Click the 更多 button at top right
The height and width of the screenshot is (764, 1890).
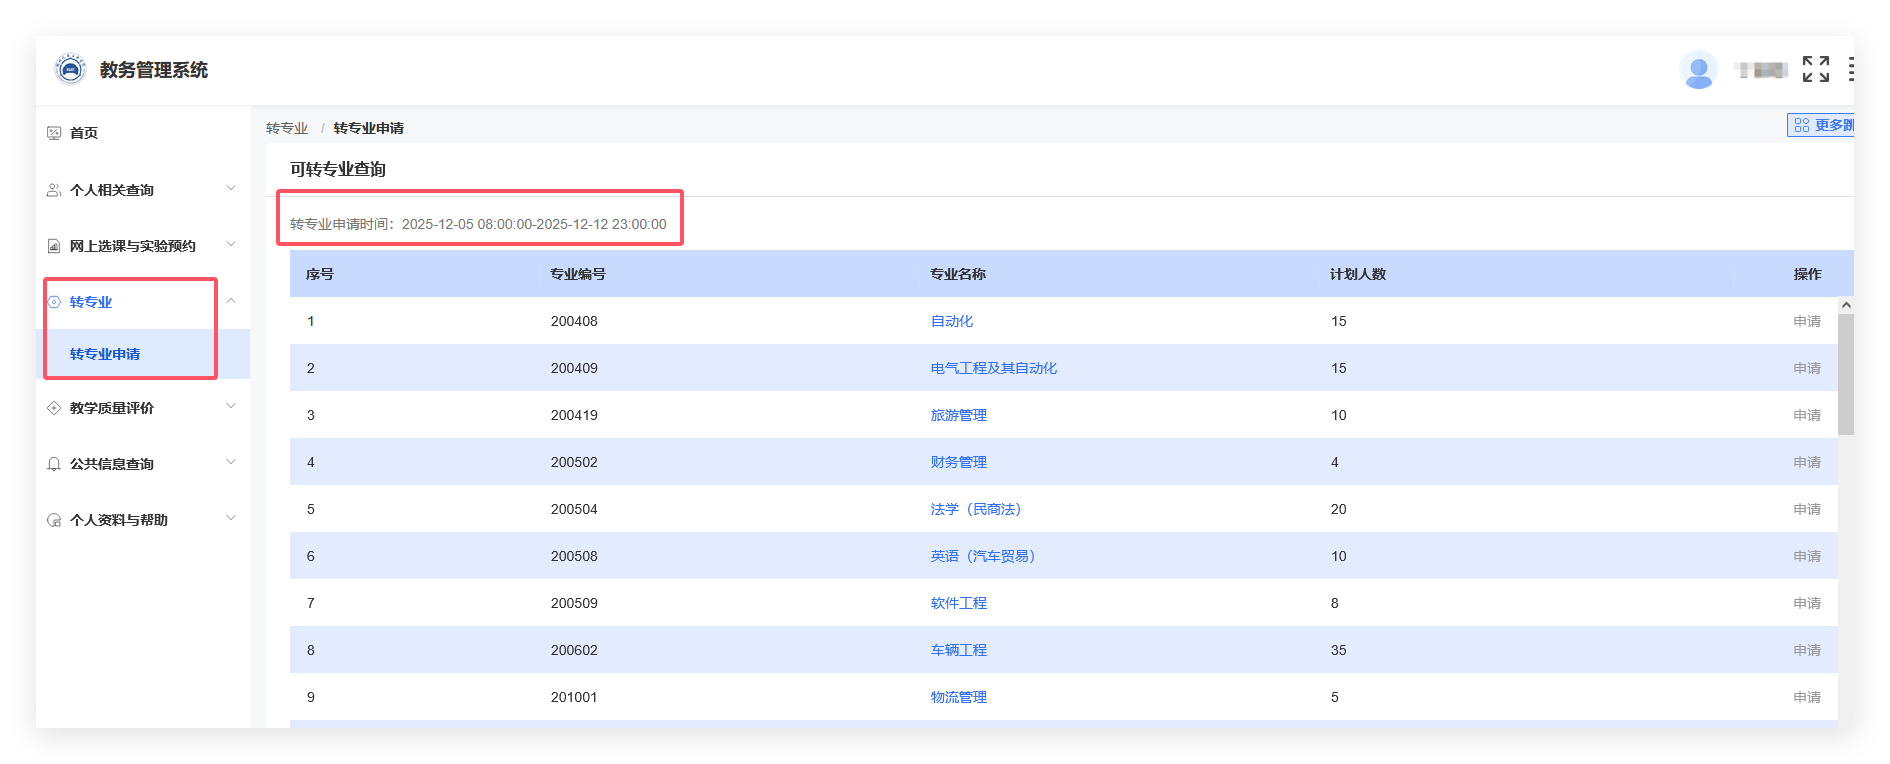click(1822, 125)
